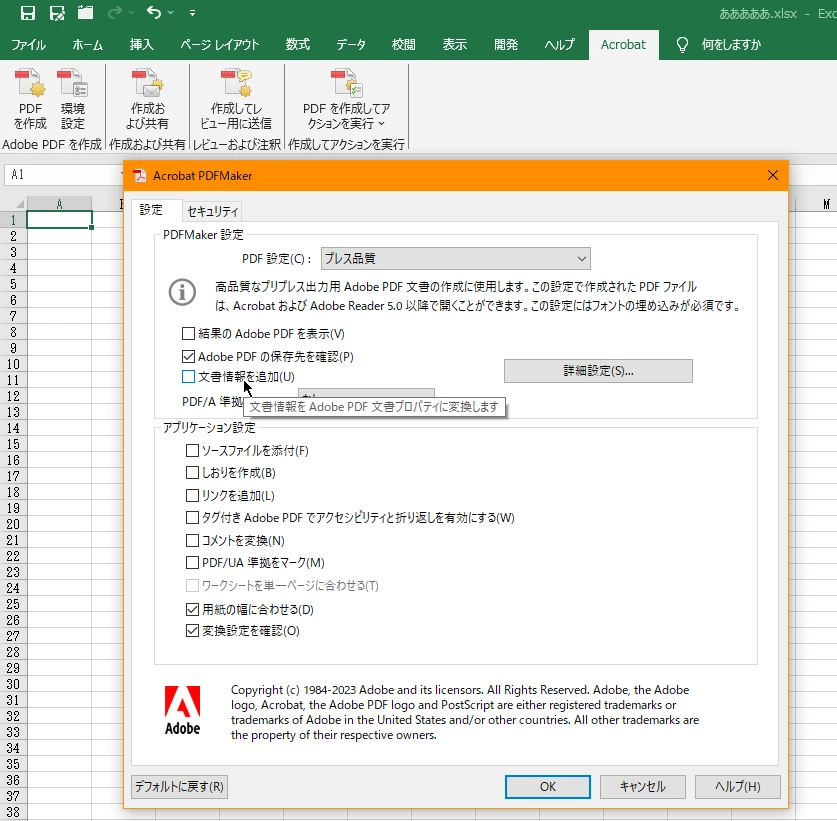Viewport: 837px width, 821px height.
Task: Open the ファイル menu tab
Action: pos(29,45)
